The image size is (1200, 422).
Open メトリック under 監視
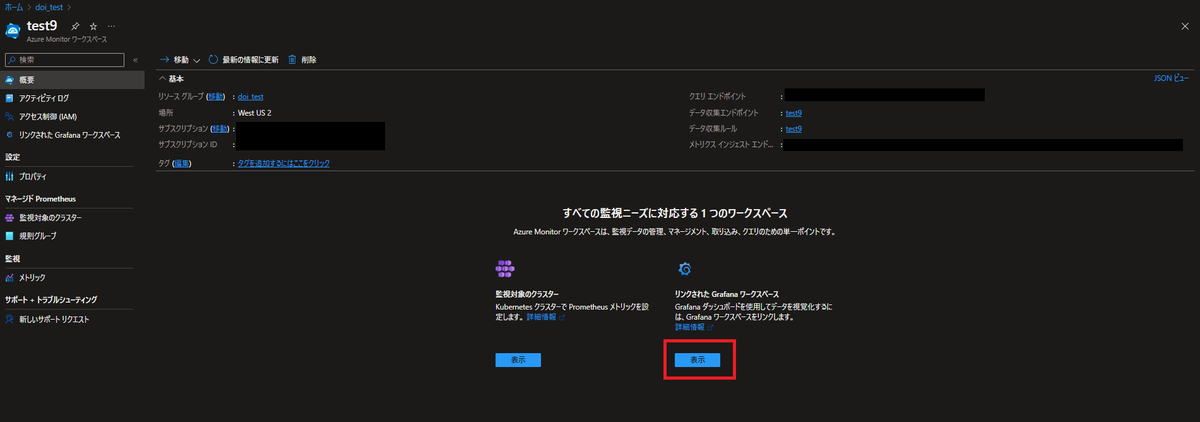pos(74,277)
